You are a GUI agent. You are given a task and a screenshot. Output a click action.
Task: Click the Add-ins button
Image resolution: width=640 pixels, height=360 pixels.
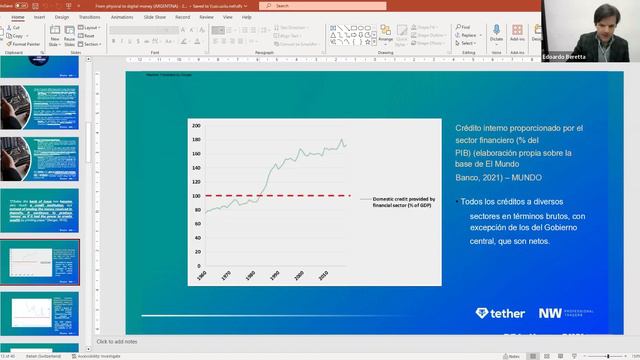[517, 33]
